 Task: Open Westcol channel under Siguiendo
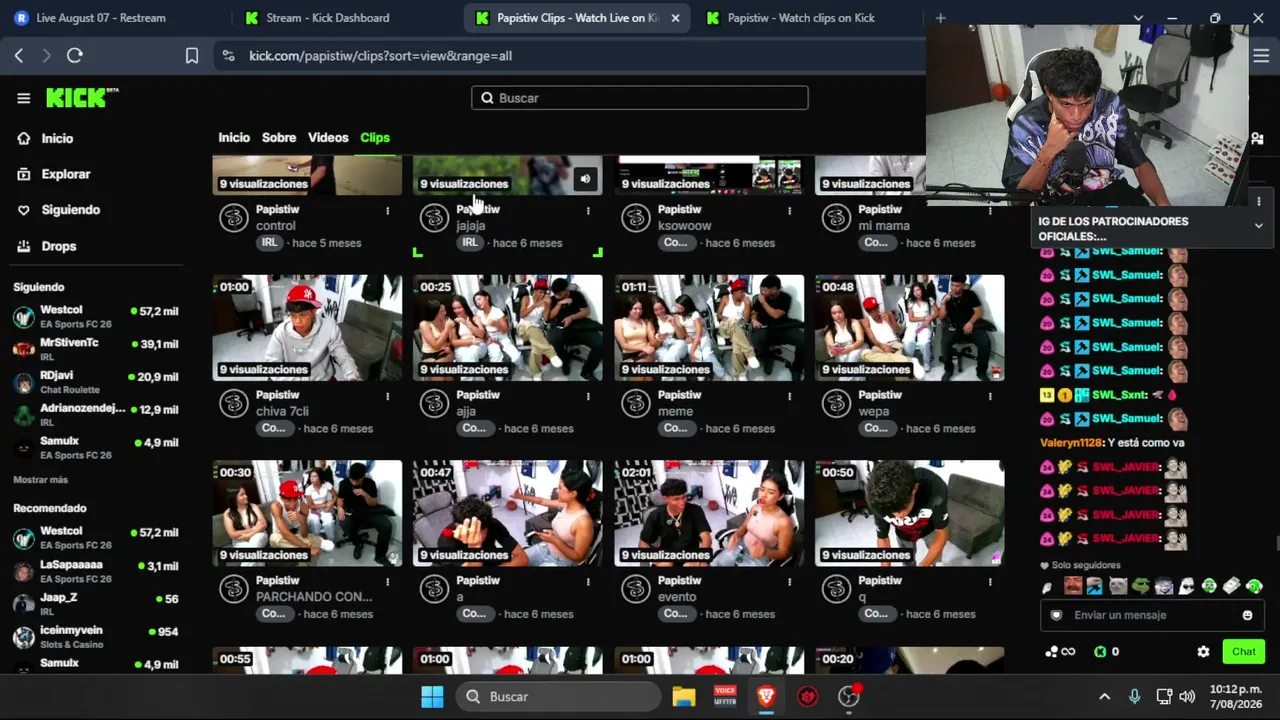96,317
